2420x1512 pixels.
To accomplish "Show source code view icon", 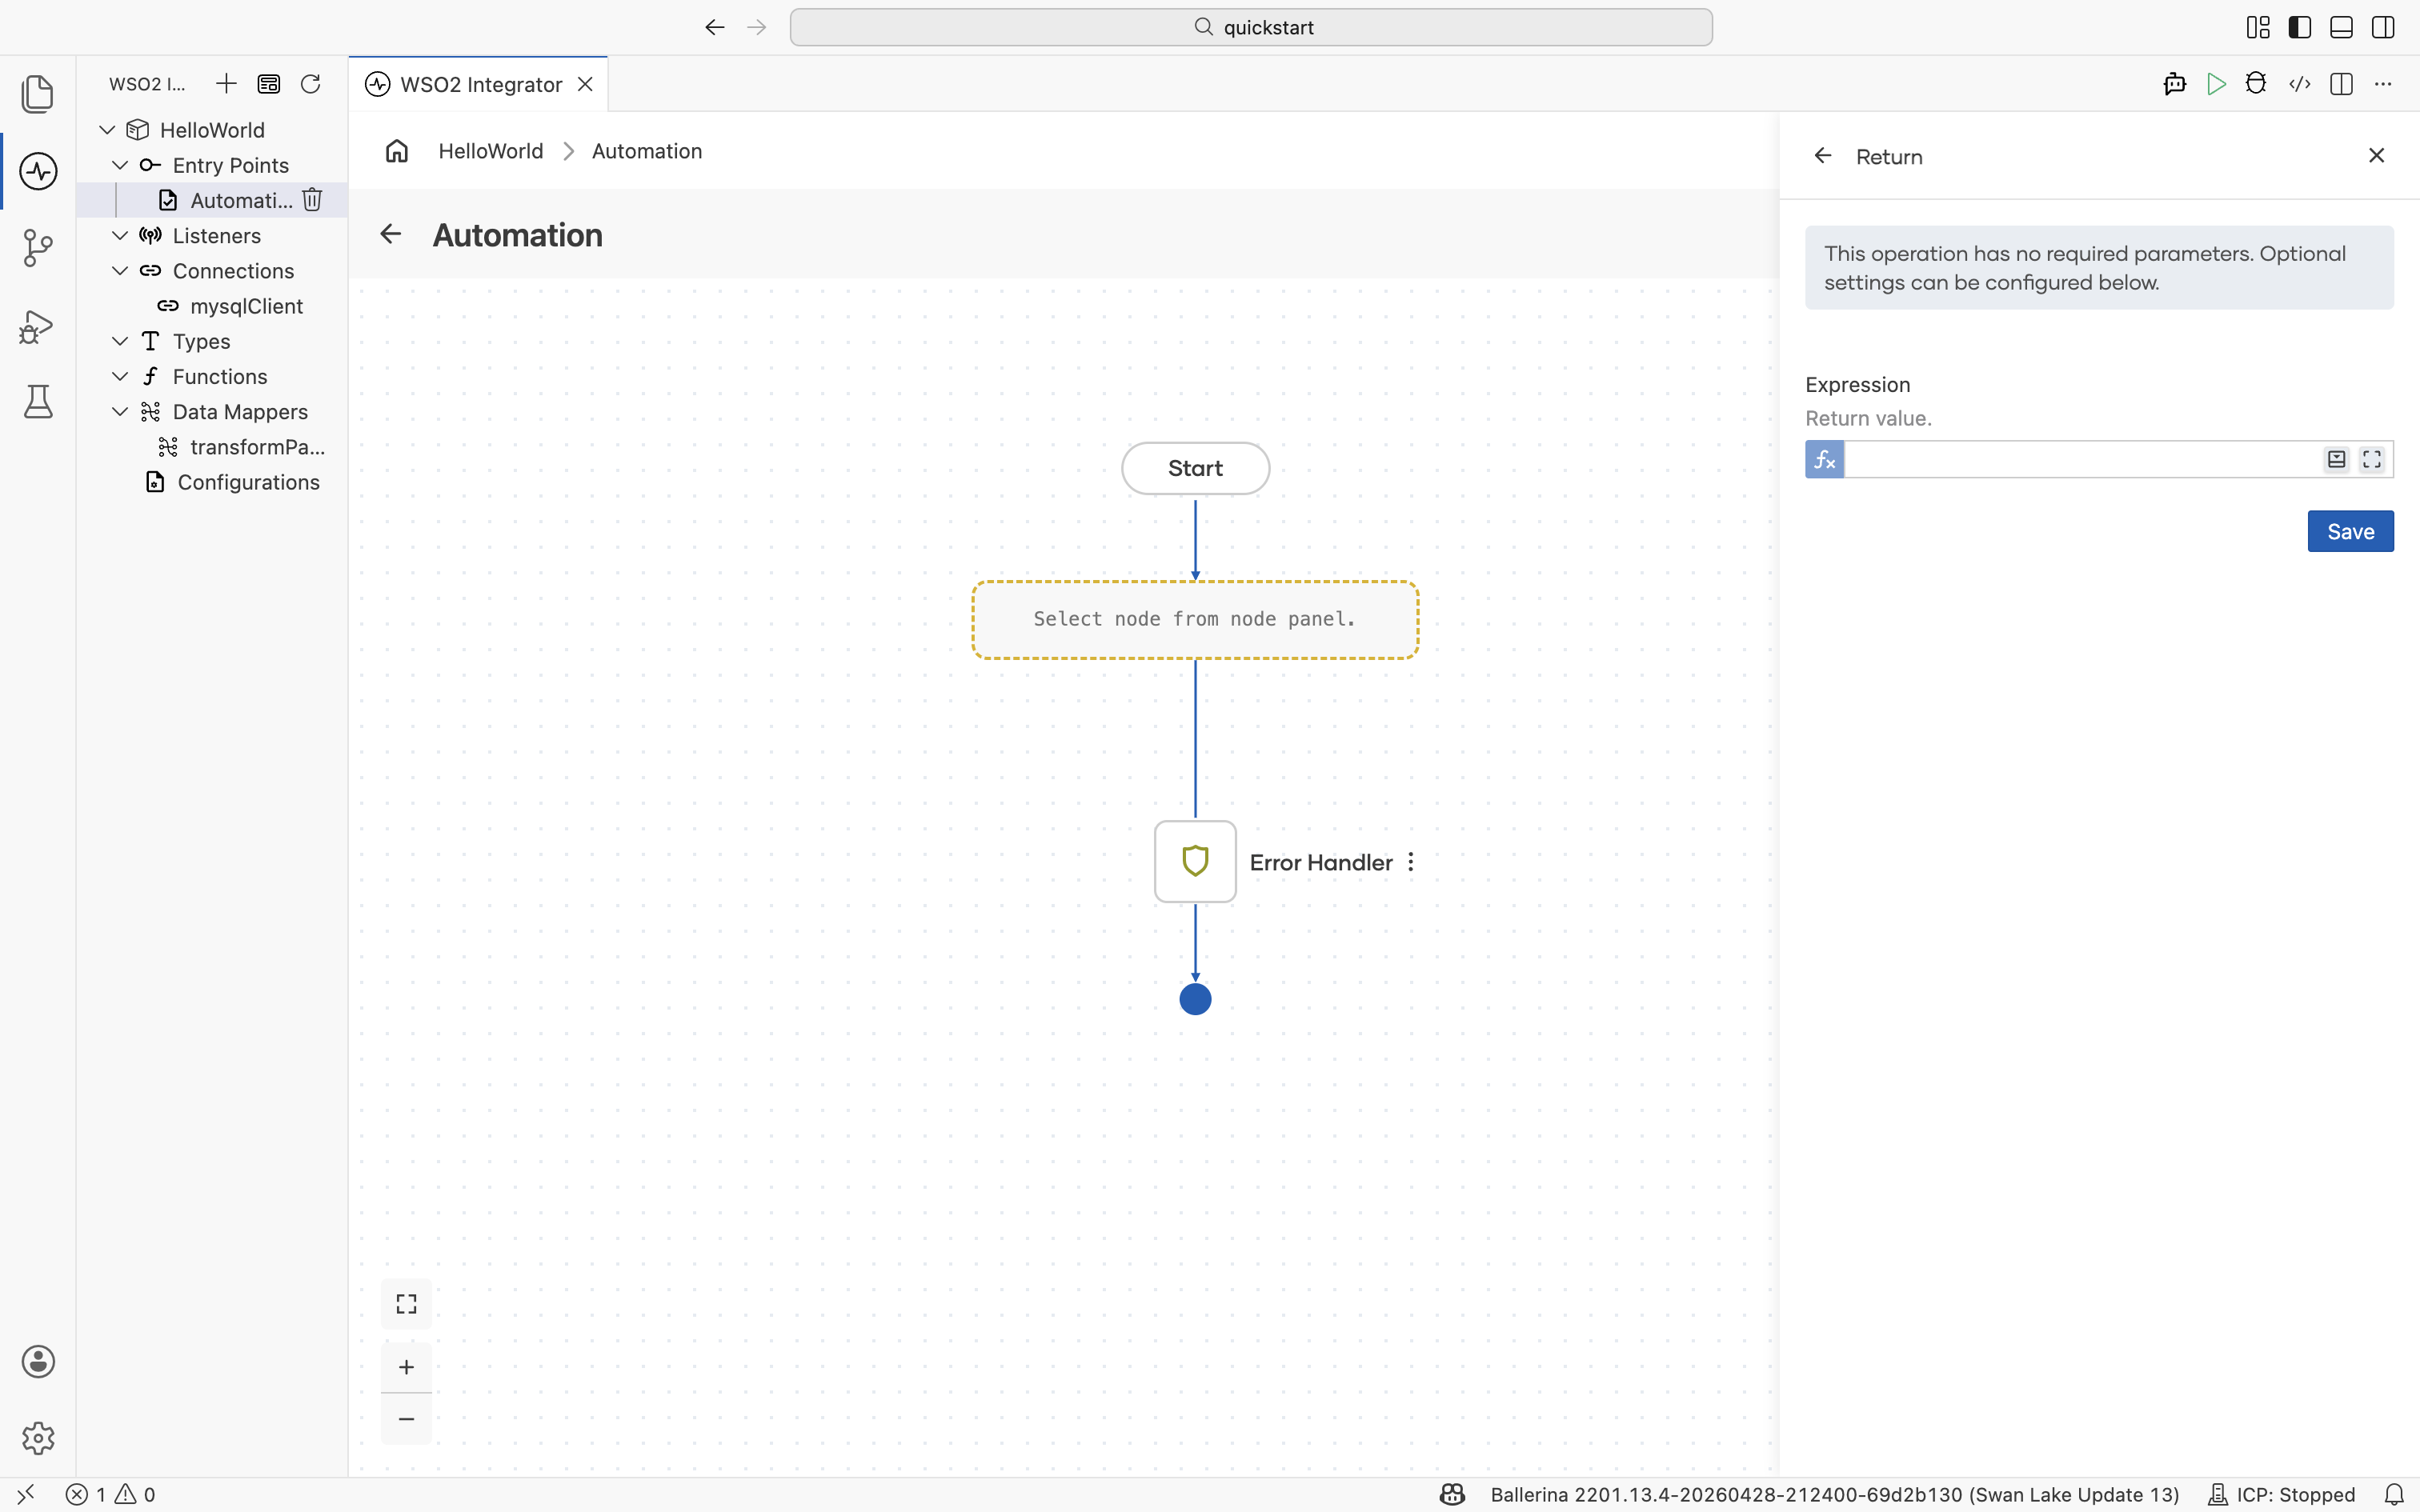I will pos(2299,84).
